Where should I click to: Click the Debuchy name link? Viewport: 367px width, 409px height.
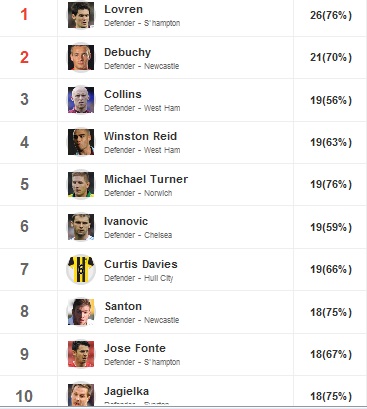point(127,52)
